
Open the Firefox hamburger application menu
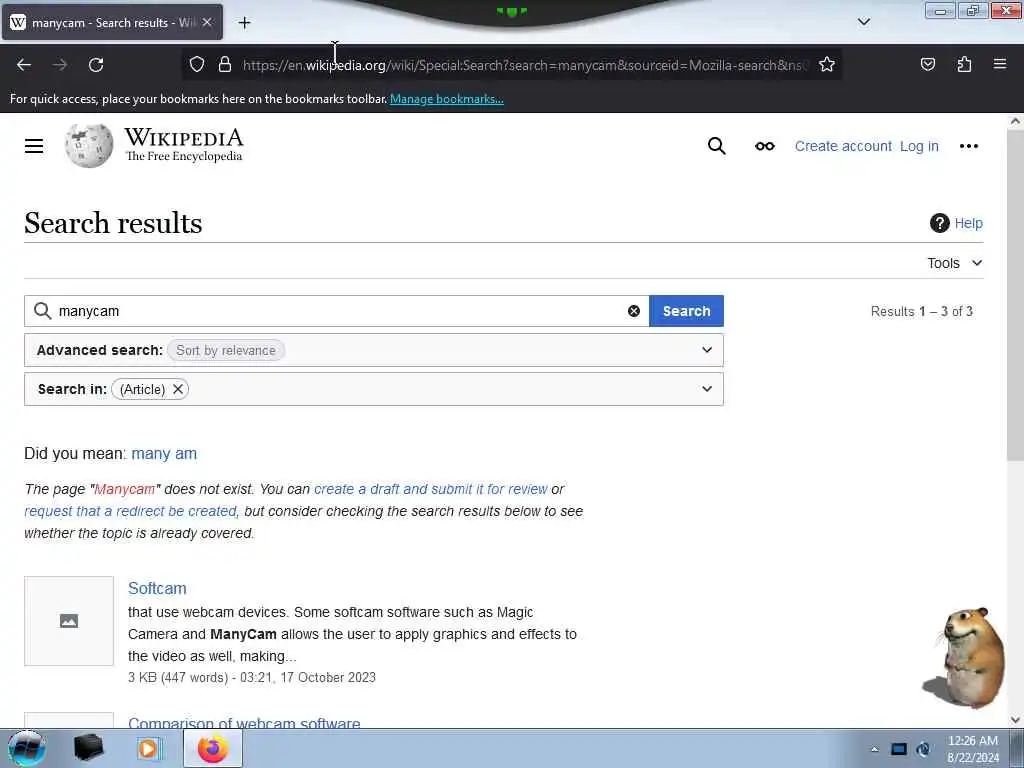(1000, 64)
